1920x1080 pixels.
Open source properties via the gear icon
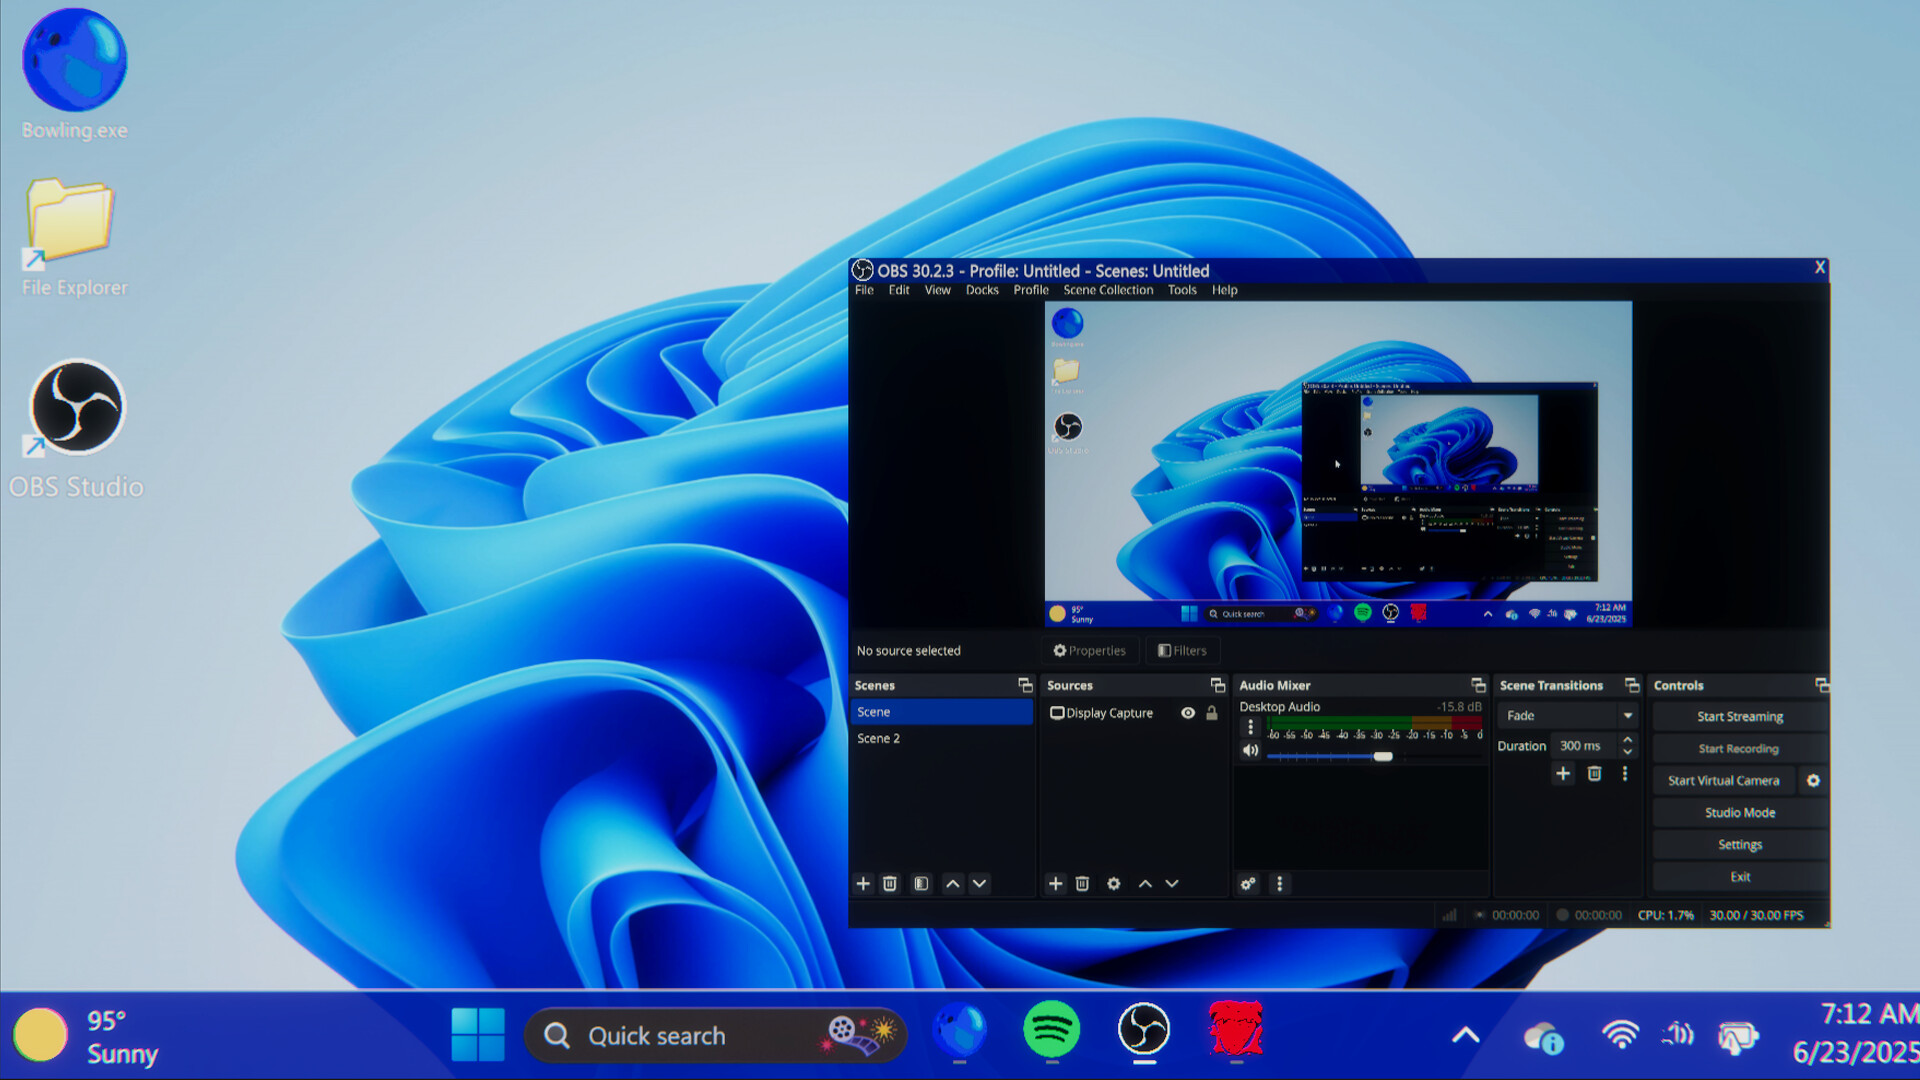(1114, 884)
